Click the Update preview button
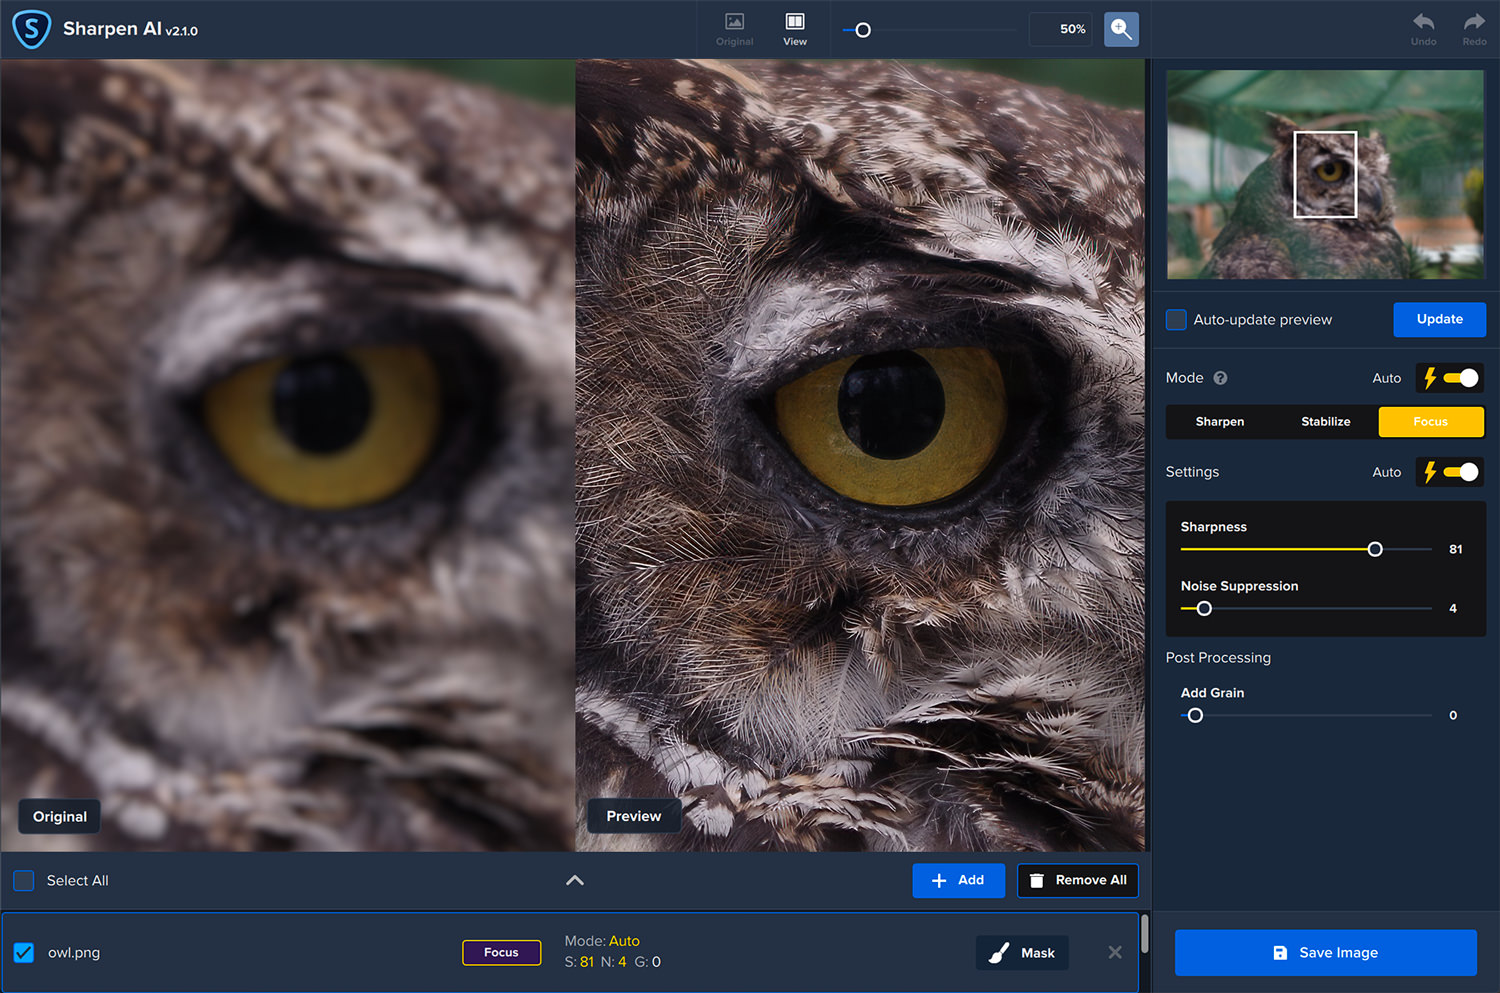Viewport: 1500px width, 993px height. coord(1439,319)
